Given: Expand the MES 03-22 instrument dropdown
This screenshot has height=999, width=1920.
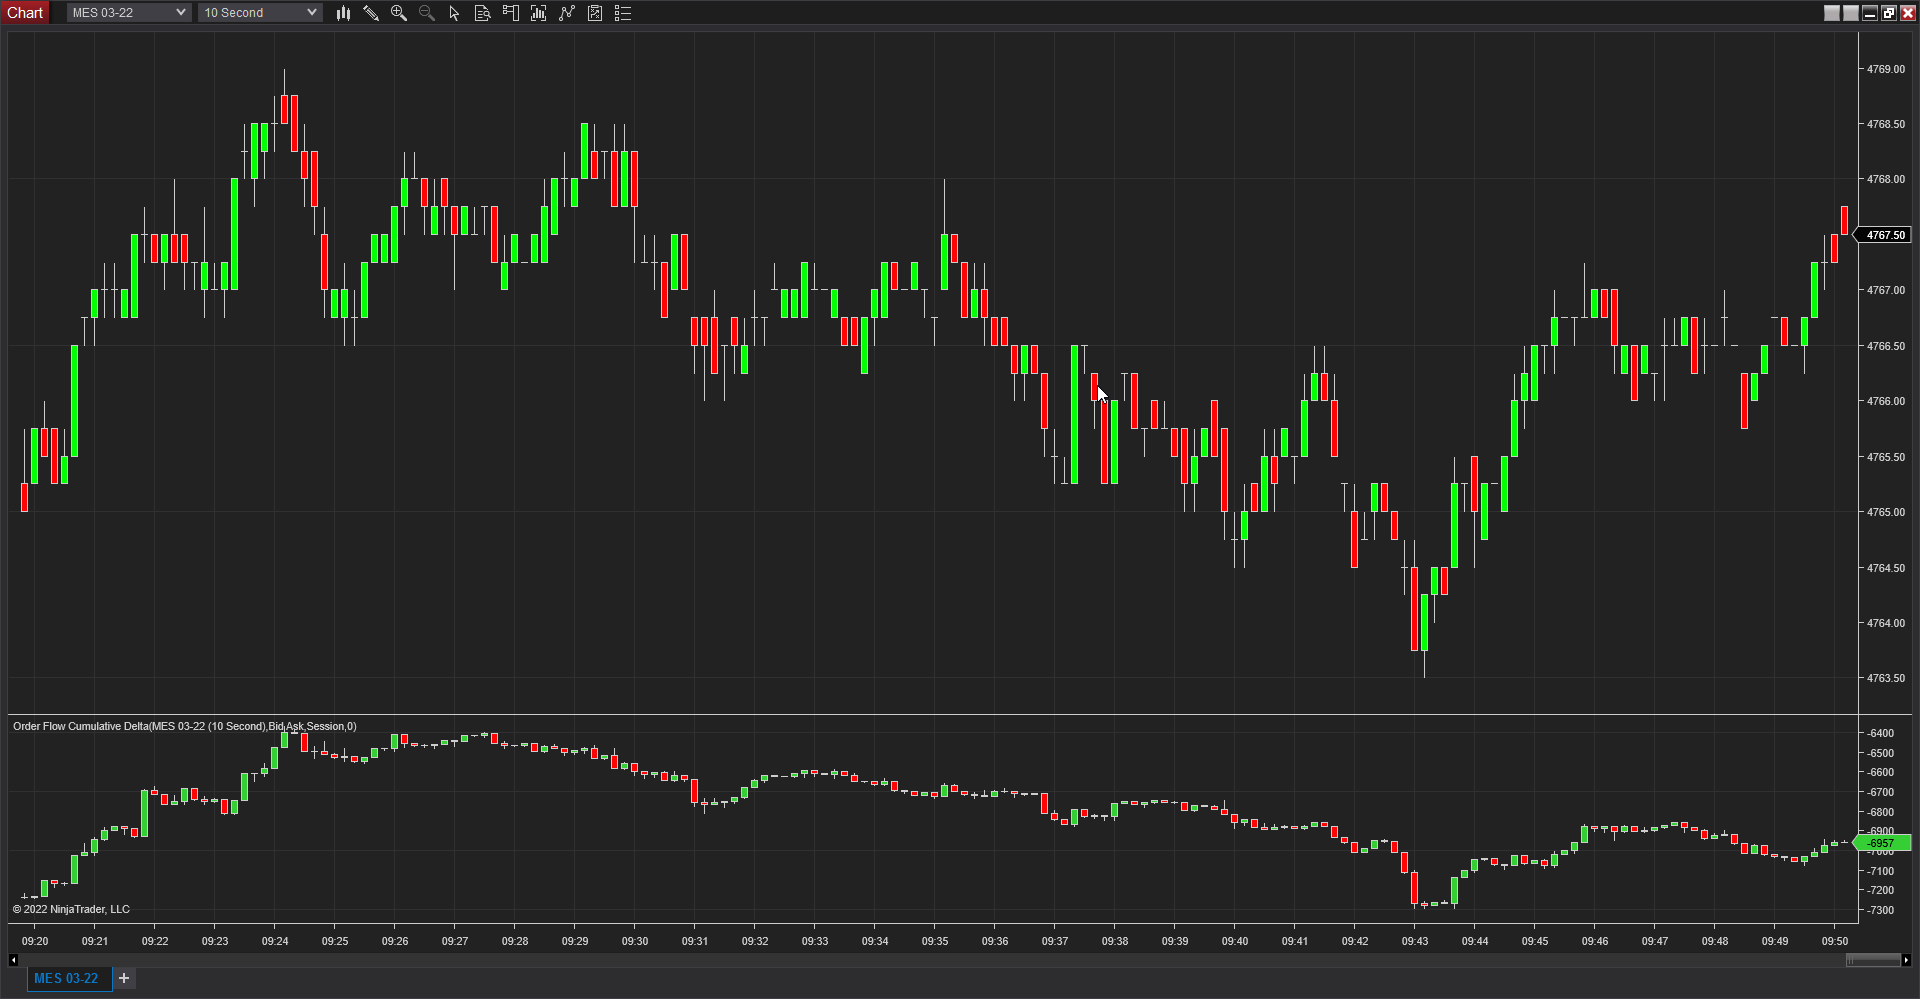Looking at the screenshot, I should (x=128, y=13).
